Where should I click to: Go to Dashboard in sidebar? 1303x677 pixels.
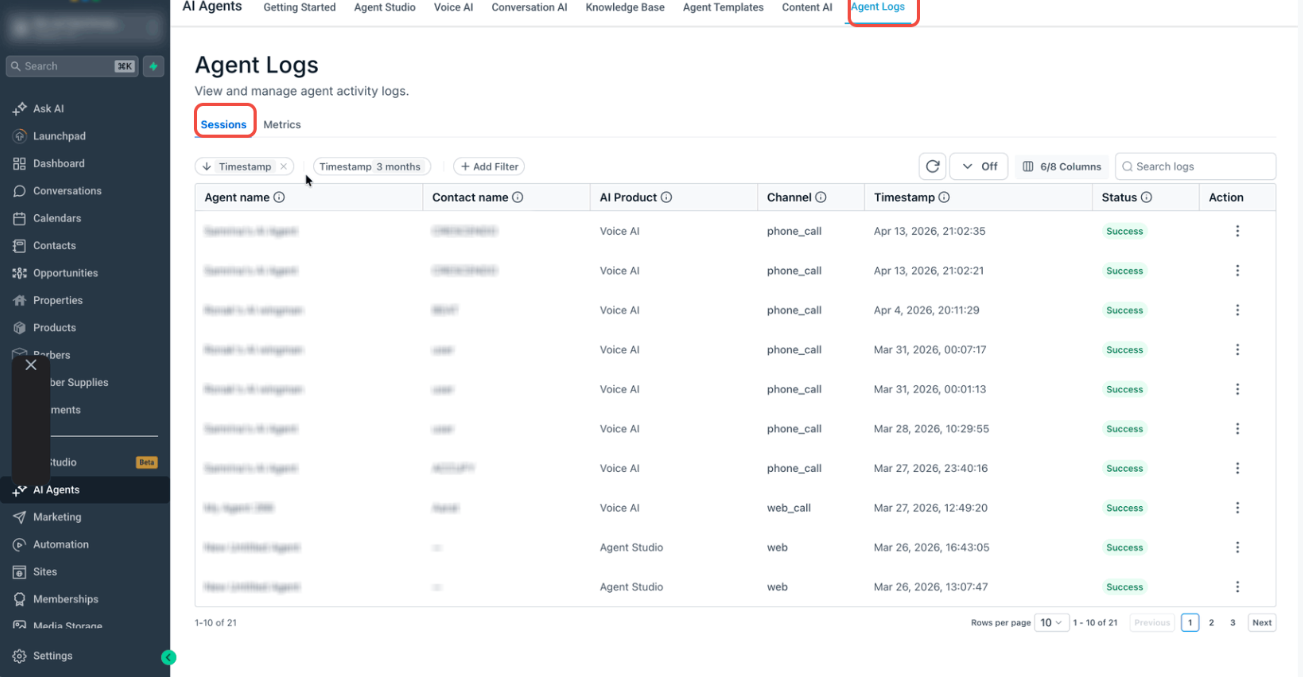pos(58,163)
